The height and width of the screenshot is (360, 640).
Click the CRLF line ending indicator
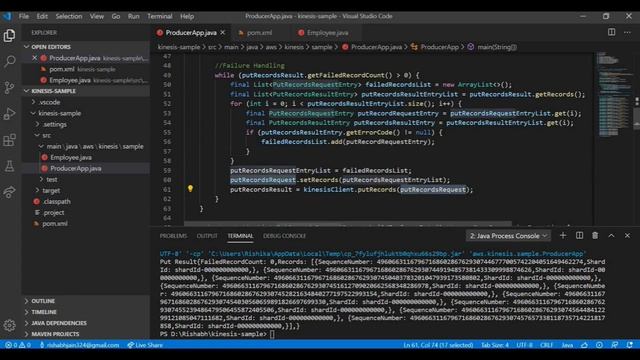pos(546,345)
